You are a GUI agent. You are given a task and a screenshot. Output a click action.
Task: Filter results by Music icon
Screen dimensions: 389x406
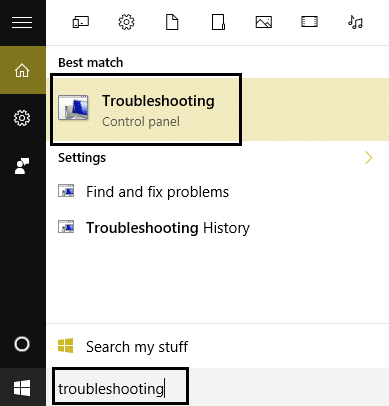pos(355,22)
